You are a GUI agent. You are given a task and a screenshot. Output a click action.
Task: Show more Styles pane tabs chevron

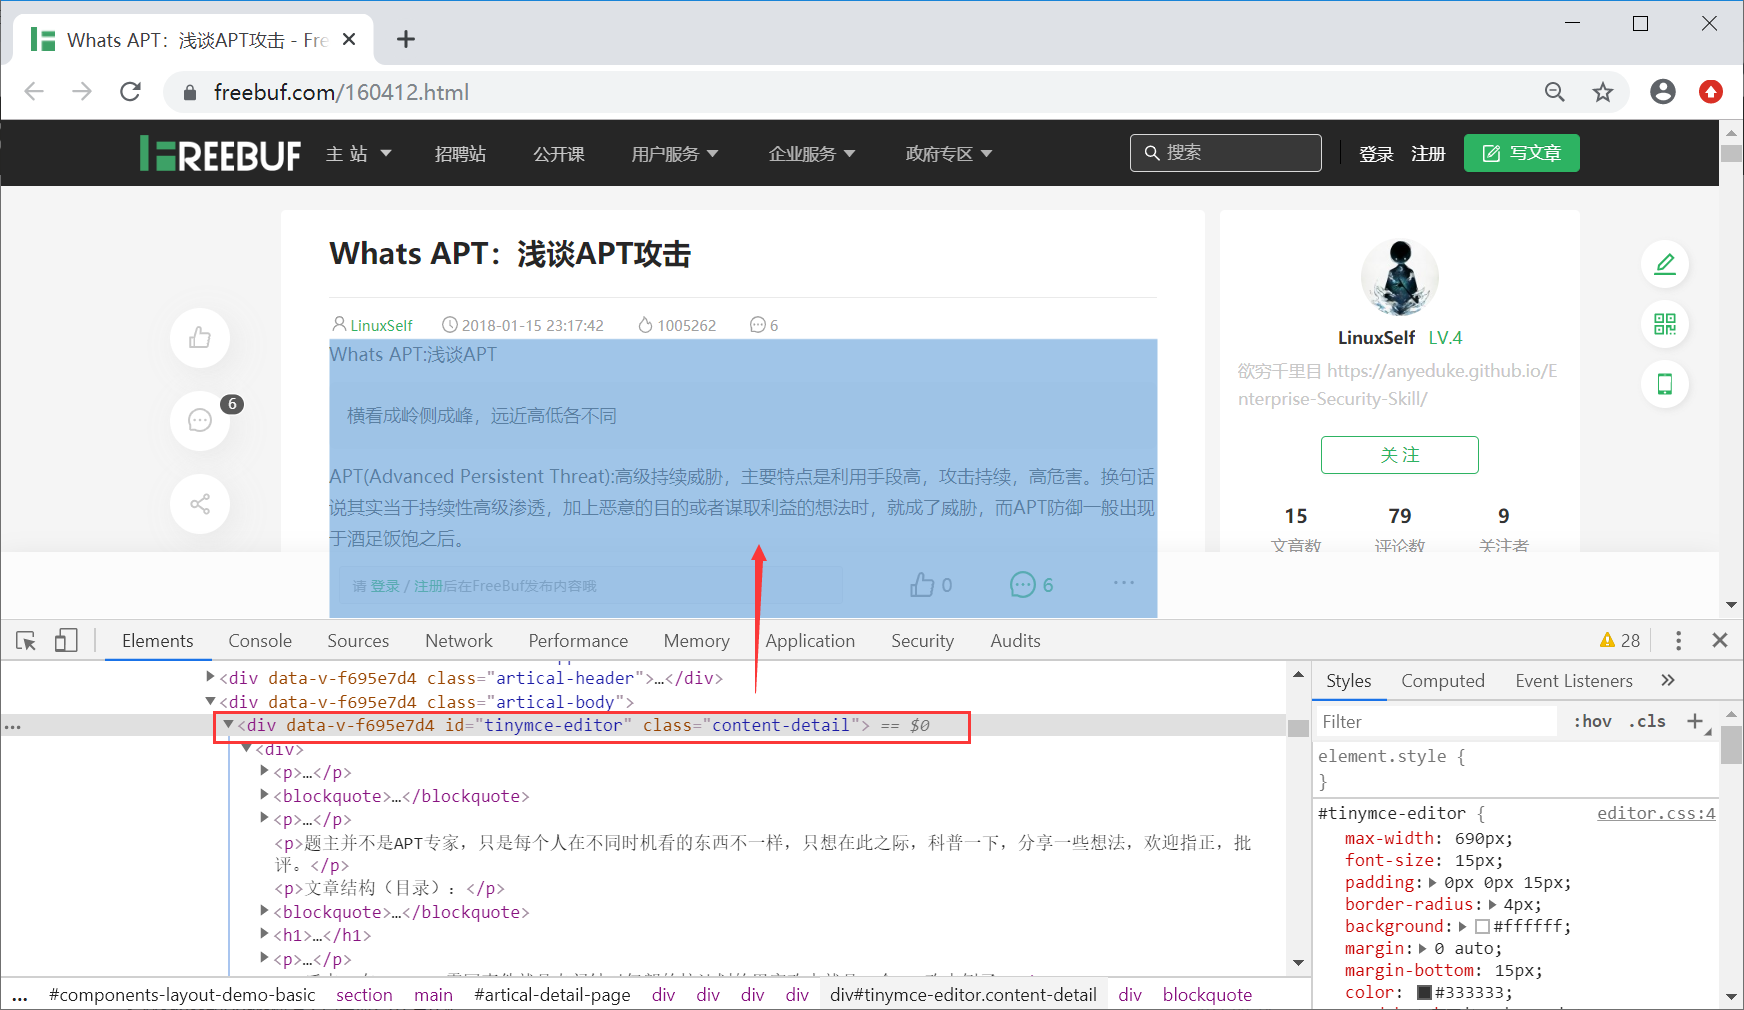1667,681
